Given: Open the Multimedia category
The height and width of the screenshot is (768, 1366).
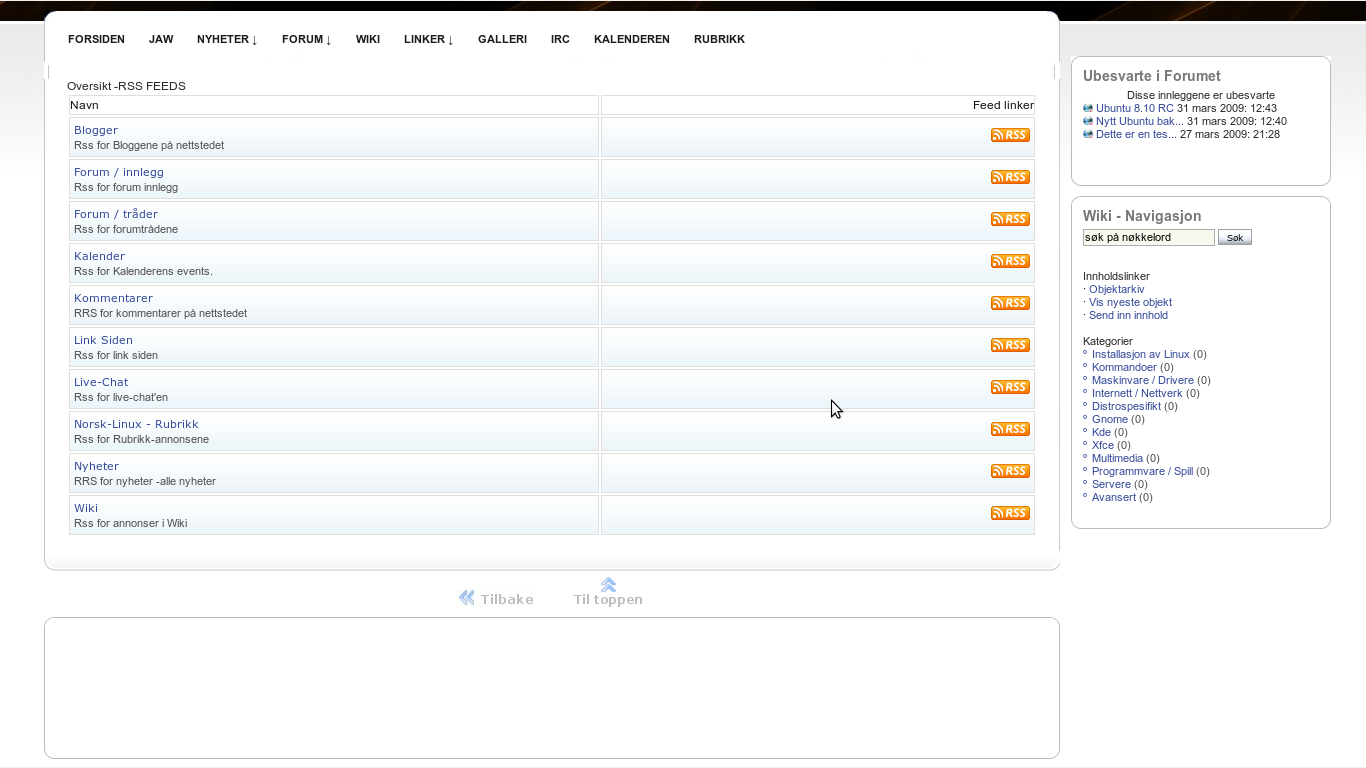Looking at the screenshot, I should pyautogui.click(x=1117, y=458).
